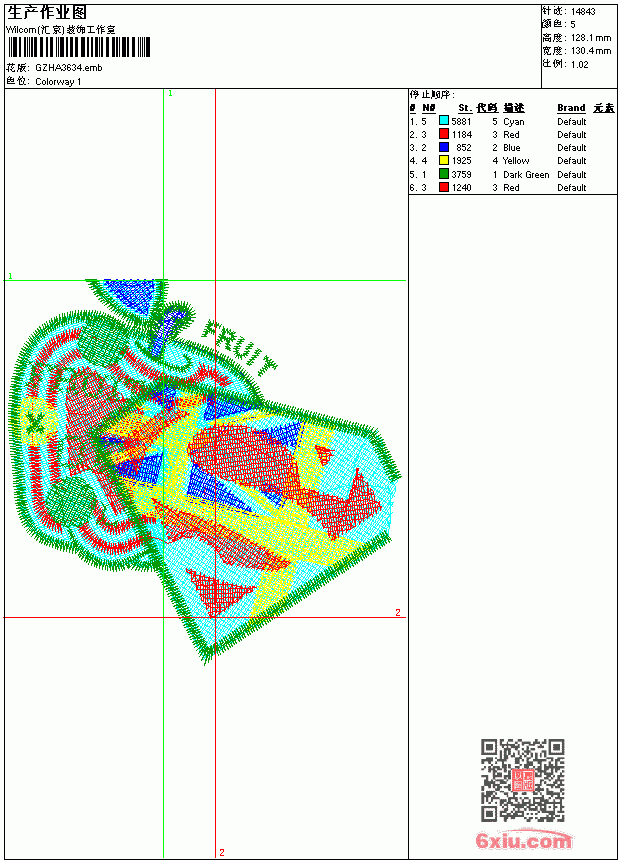This screenshot has width=620, height=860.
Task: Click the St. column header
Action: [465, 108]
